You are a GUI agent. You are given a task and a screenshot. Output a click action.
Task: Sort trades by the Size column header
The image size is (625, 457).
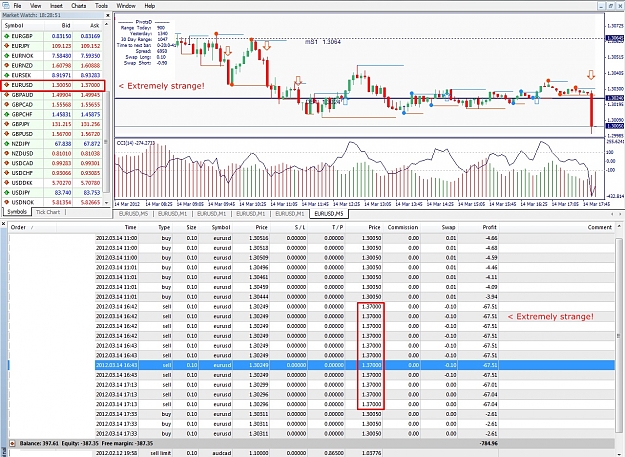[x=191, y=228]
